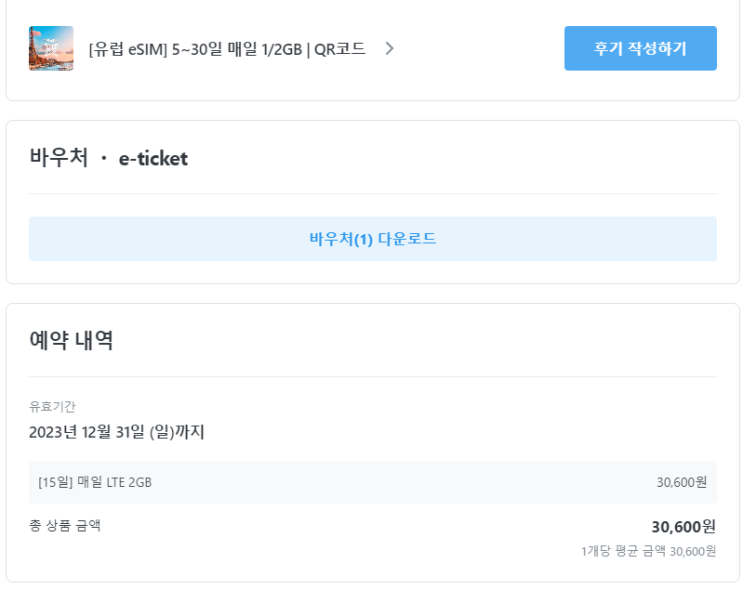Click the 바우처 word in the section heading
This screenshot has height=590, width=743.
[x=59, y=158]
